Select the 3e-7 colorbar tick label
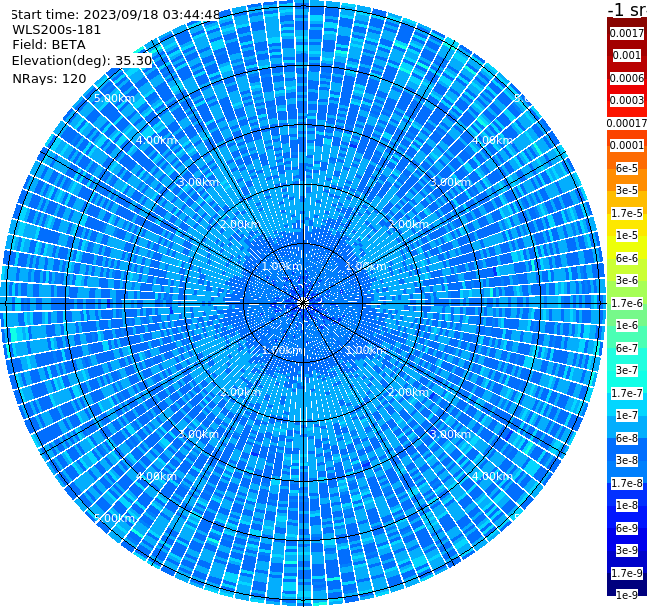Viewport: 647px width, 607px height. 627,370
